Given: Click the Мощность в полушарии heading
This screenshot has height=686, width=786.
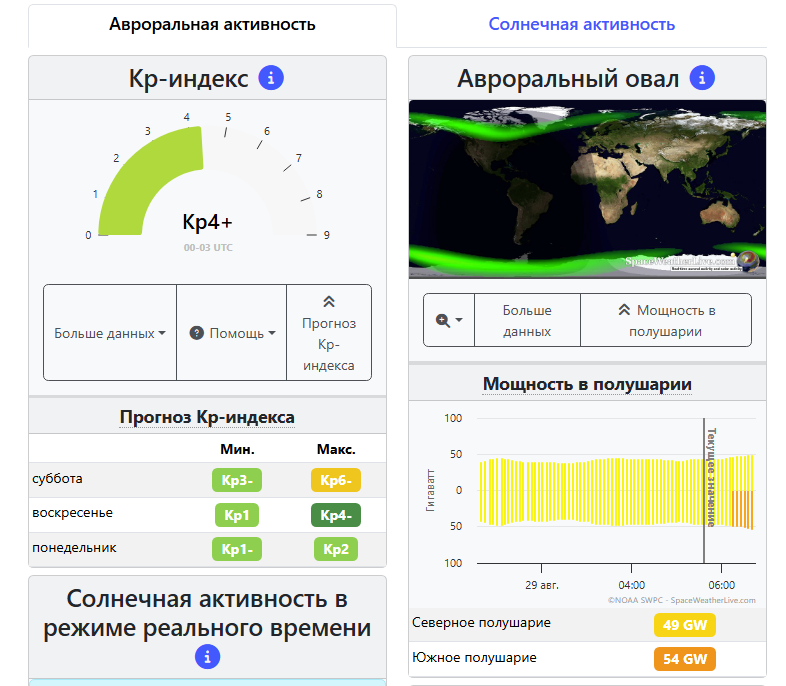Looking at the screenshot, I should tap(587, 384).
